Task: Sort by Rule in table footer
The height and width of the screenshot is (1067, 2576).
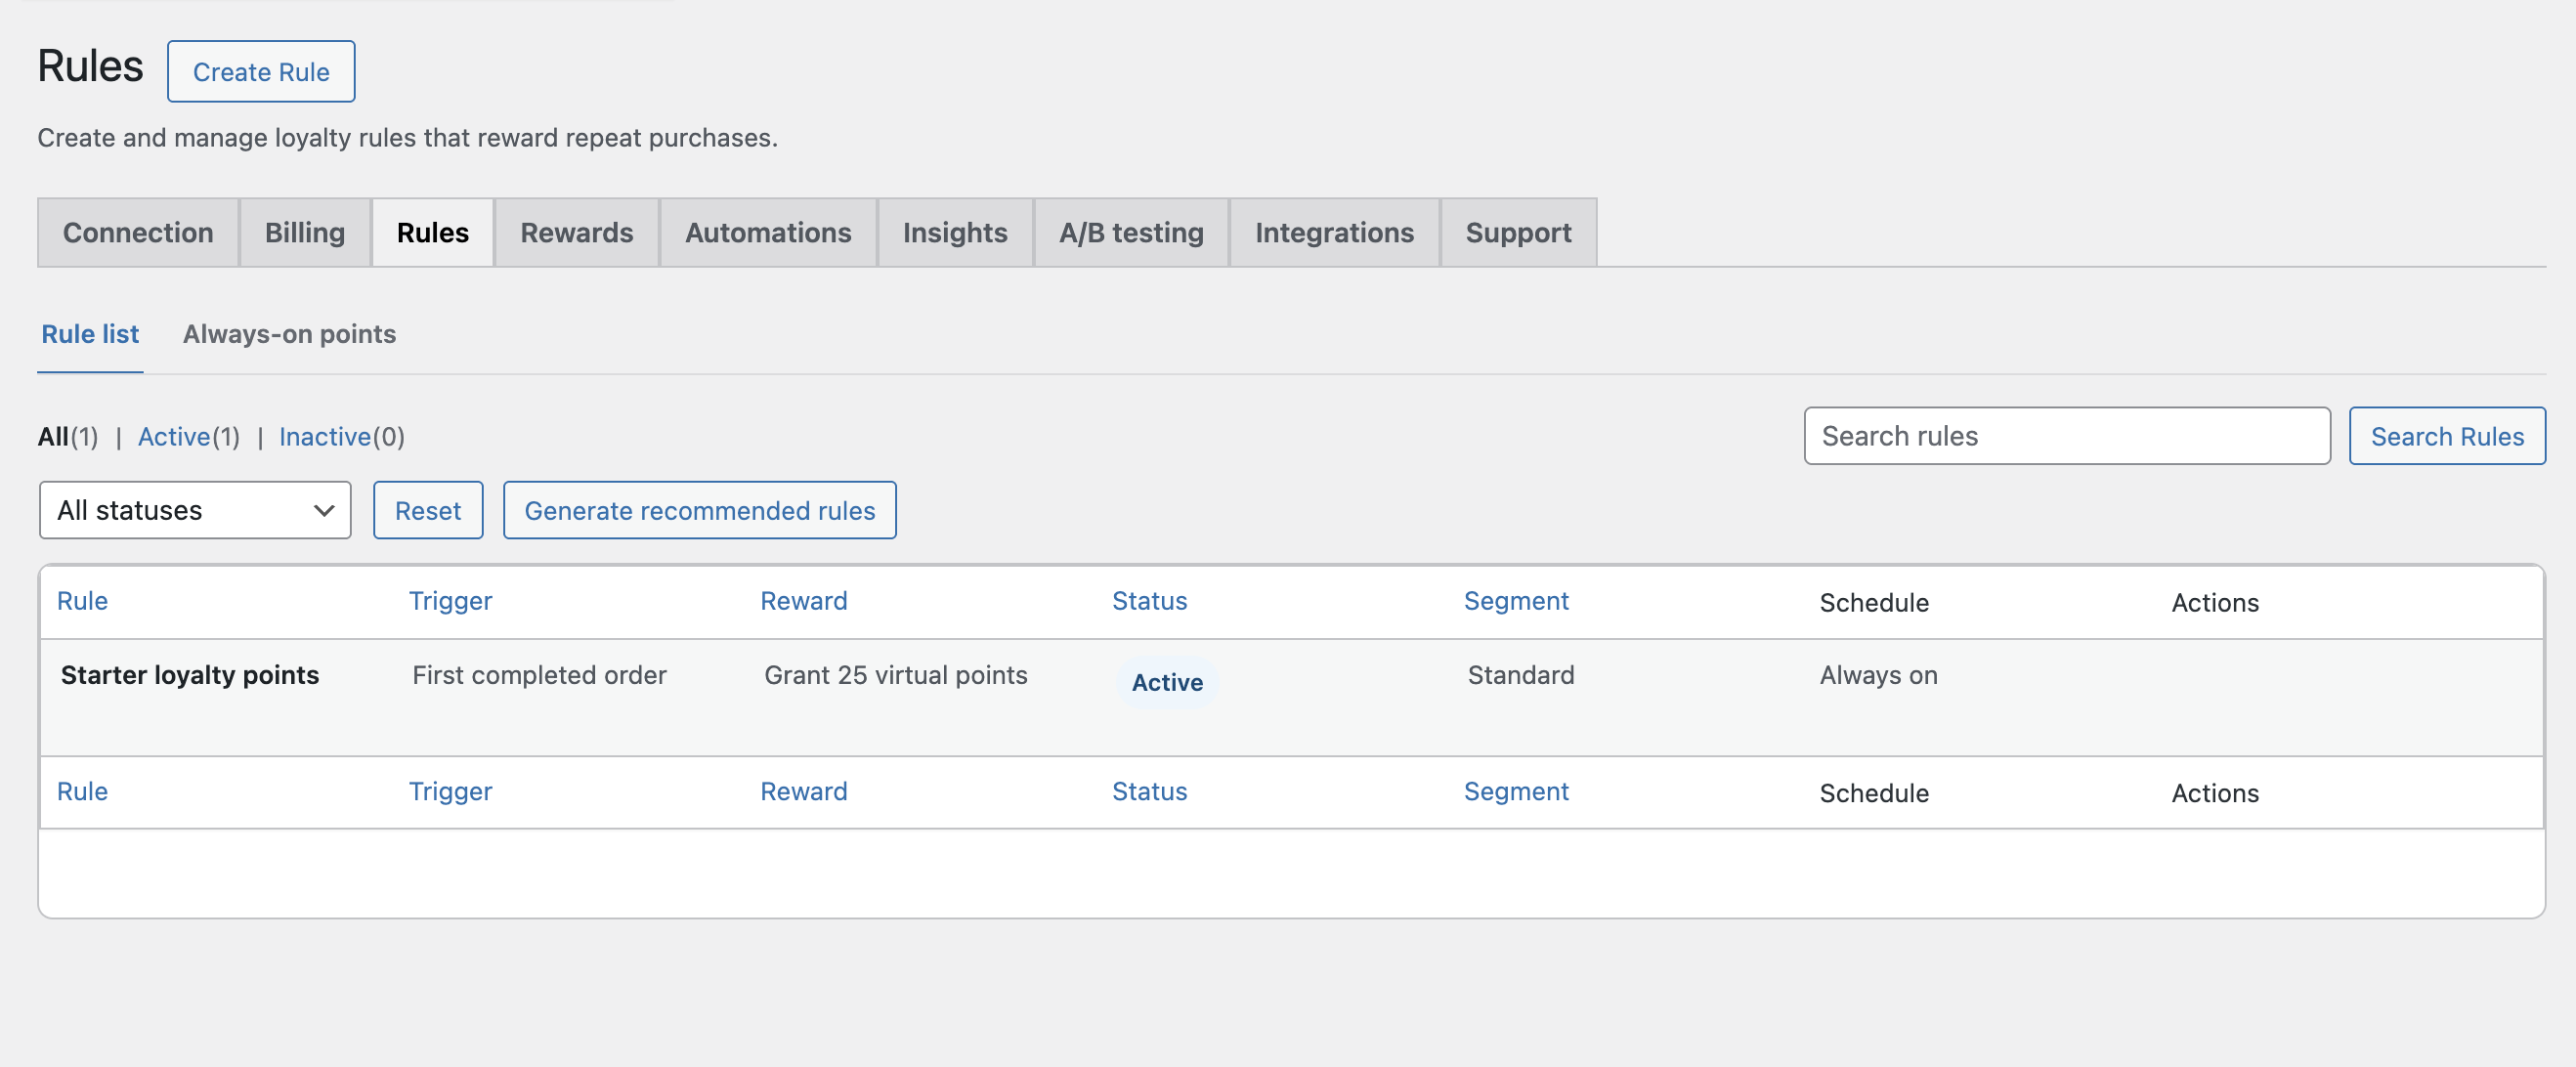Action: tap(82, 791)
